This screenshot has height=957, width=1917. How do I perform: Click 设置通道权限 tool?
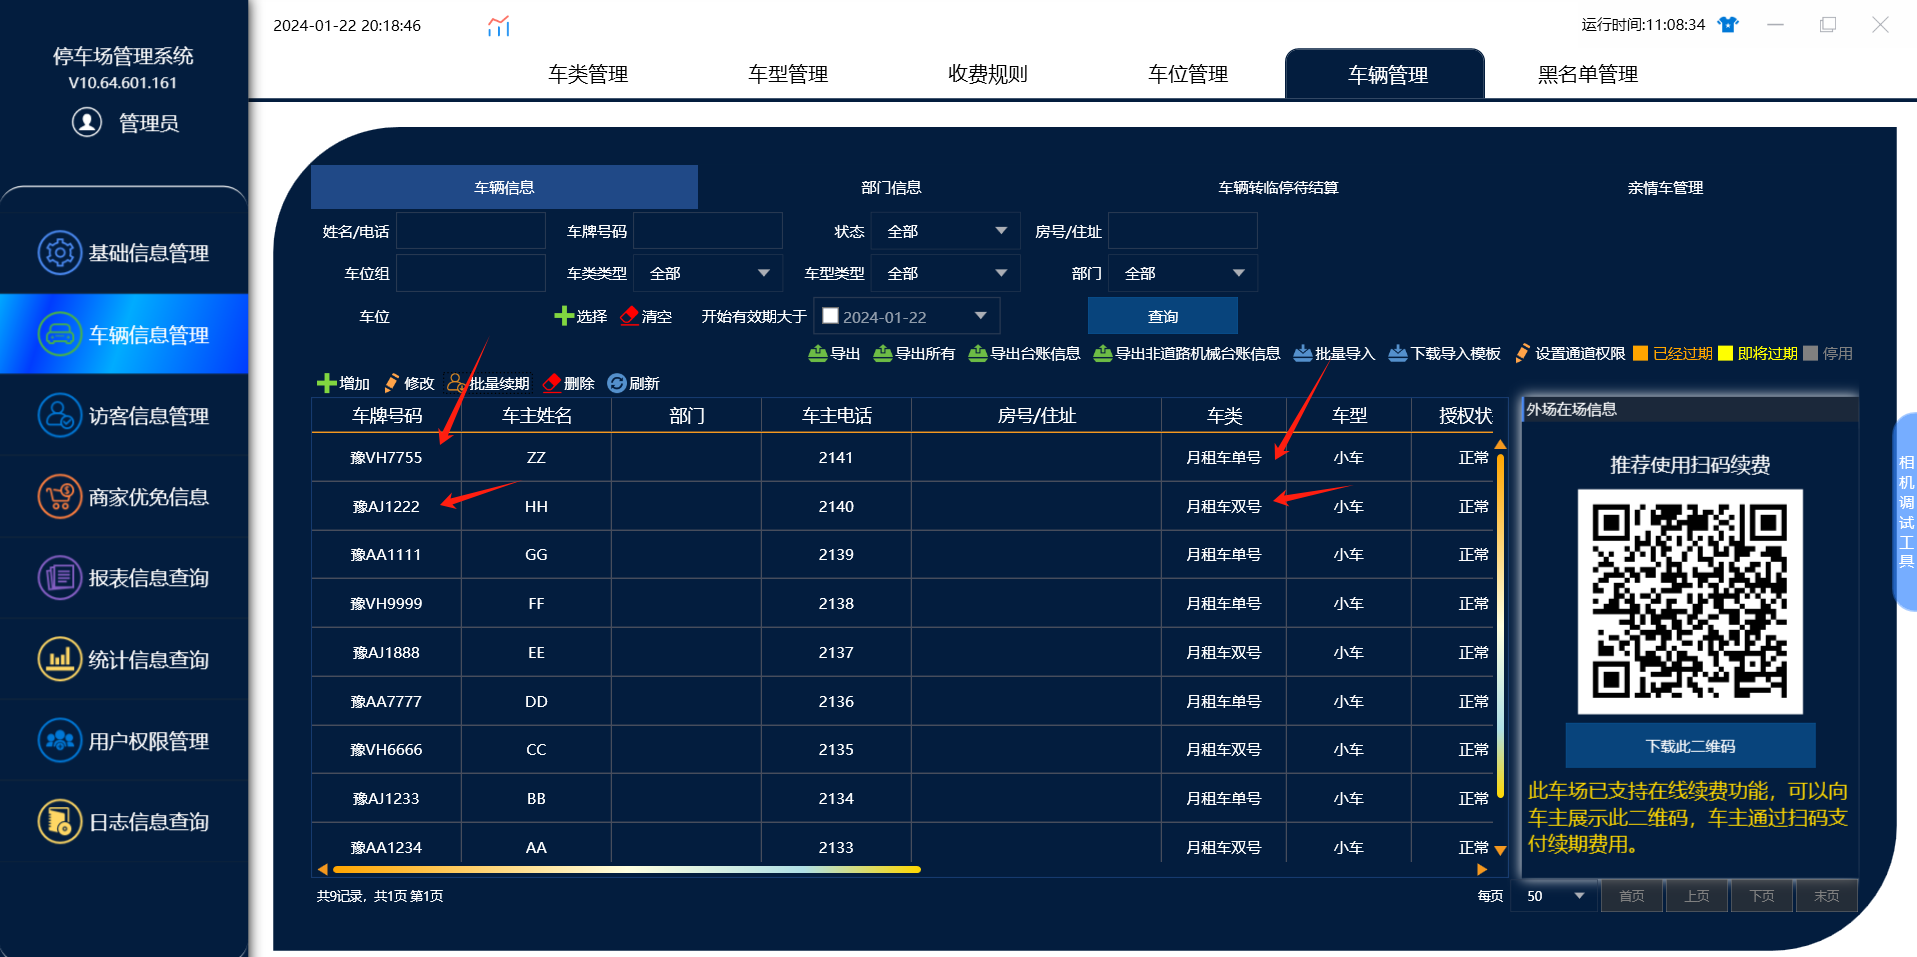tap(1570, 353)
